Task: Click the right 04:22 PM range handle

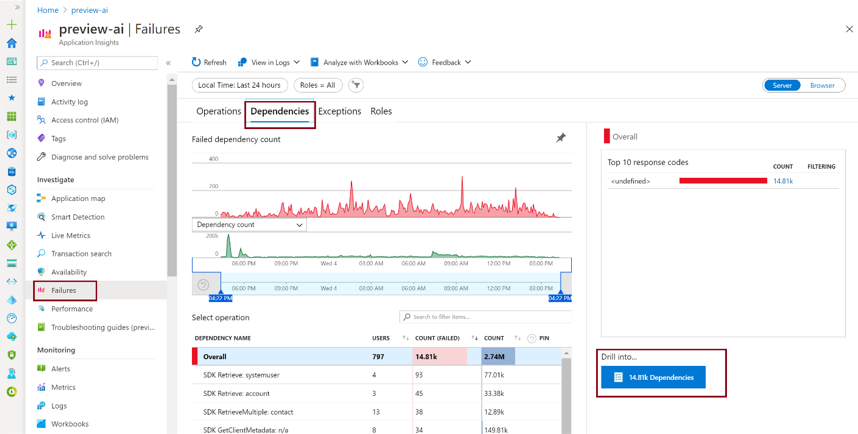Action: (560, 298)
